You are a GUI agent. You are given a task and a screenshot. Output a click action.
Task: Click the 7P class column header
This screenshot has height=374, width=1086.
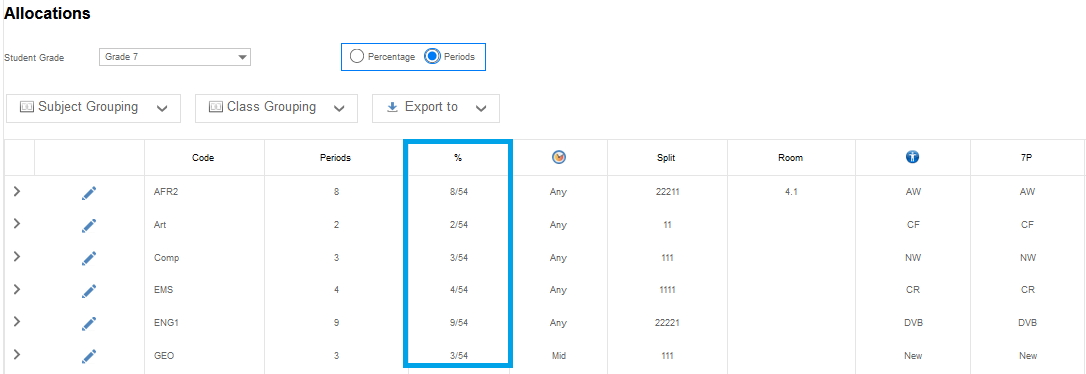1027,158
